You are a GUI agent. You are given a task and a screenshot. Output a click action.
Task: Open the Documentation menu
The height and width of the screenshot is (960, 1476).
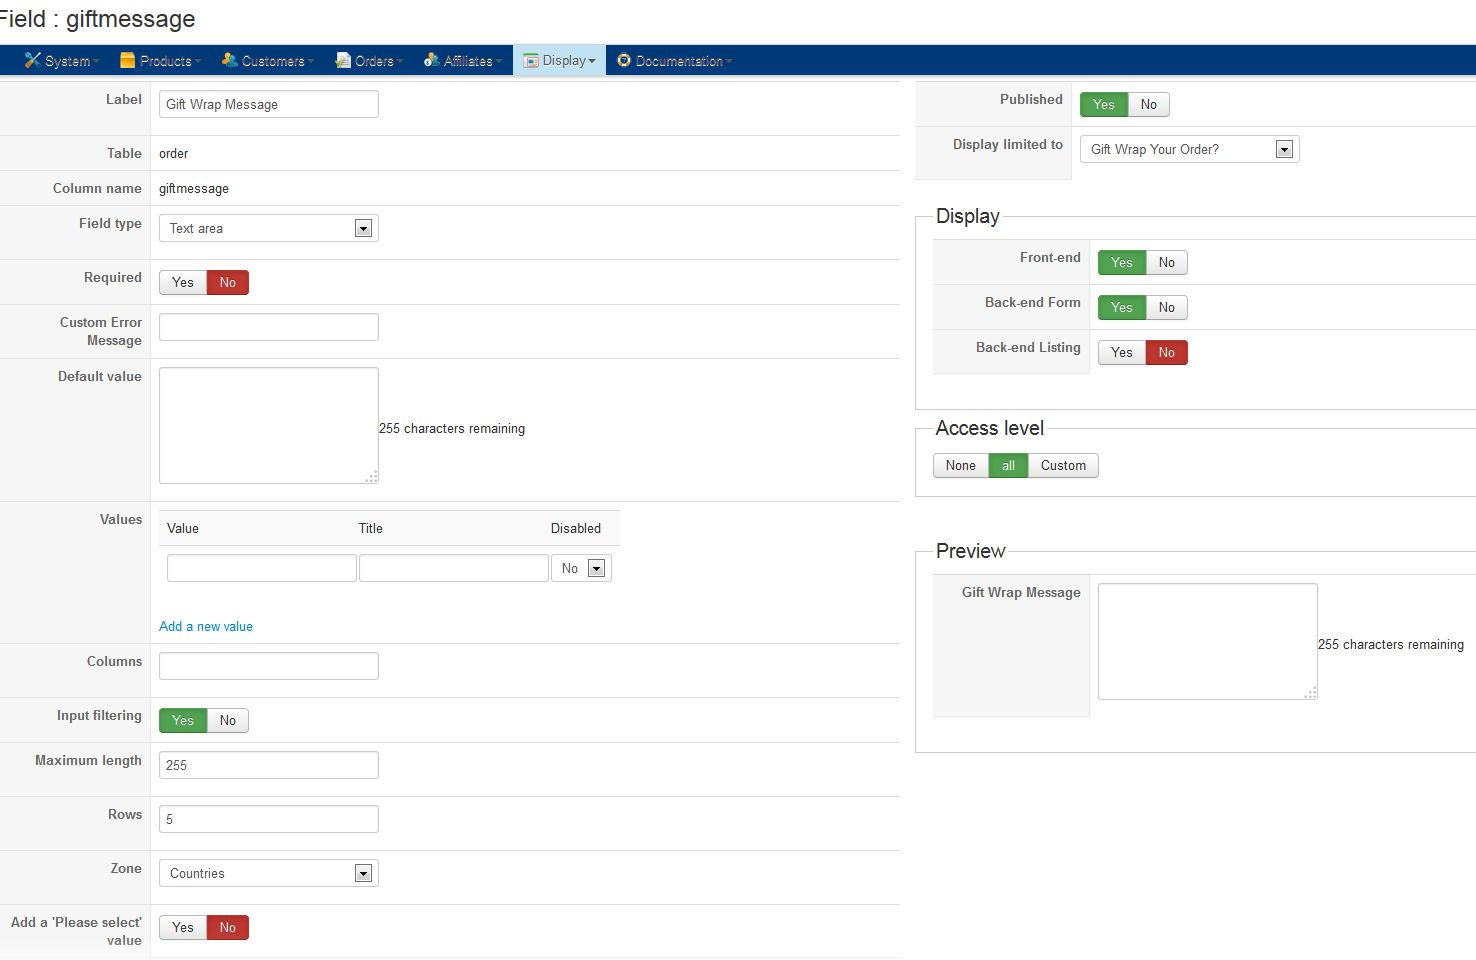click(674, 61)
